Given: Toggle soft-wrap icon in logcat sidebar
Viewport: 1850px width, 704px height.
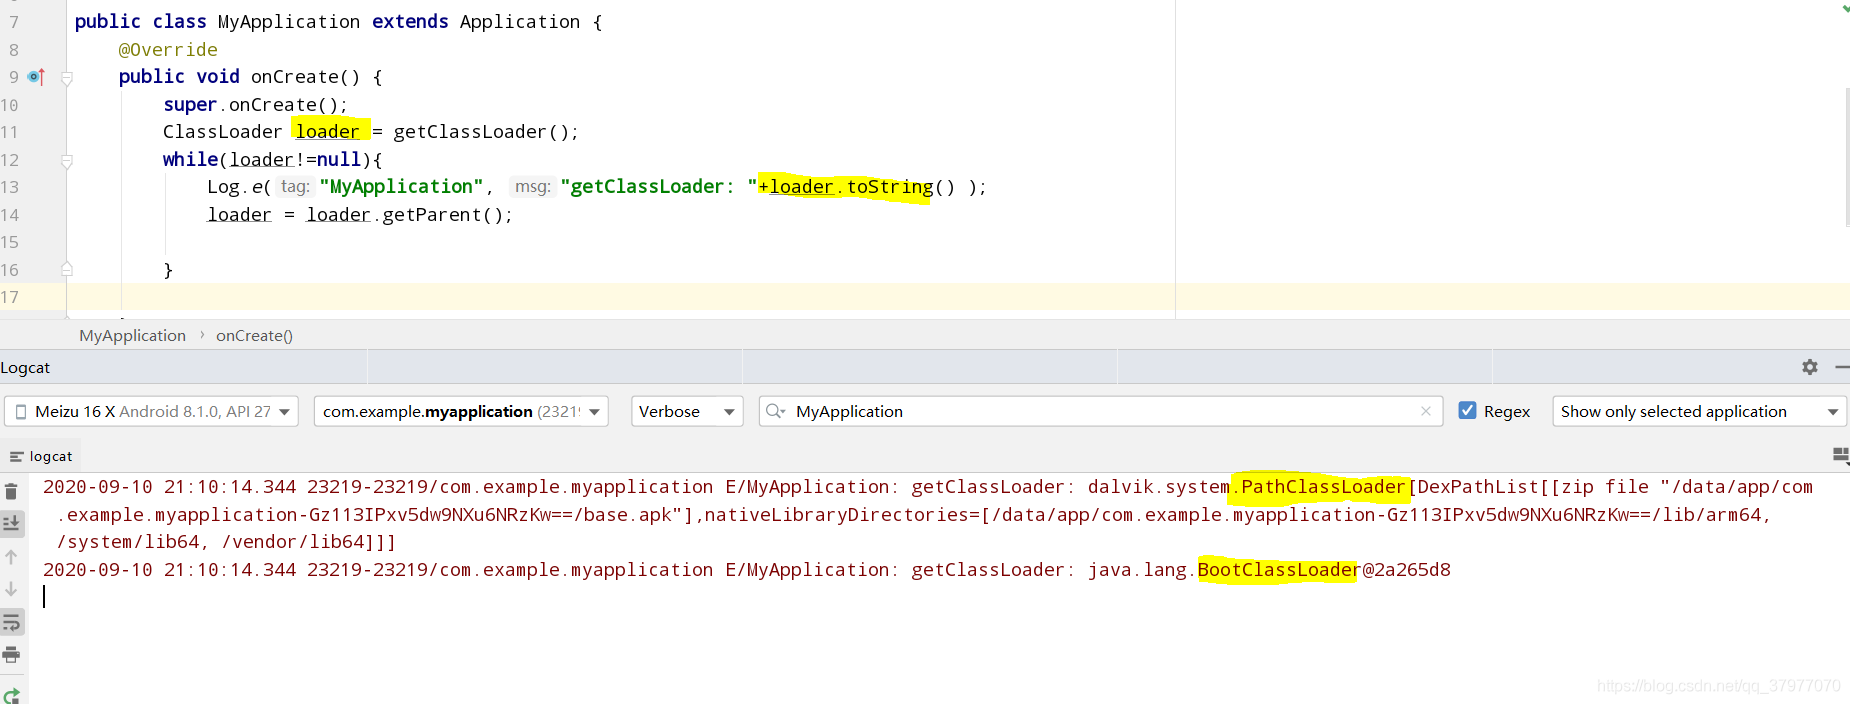Looking at the screenshot, I should (11, 622).
